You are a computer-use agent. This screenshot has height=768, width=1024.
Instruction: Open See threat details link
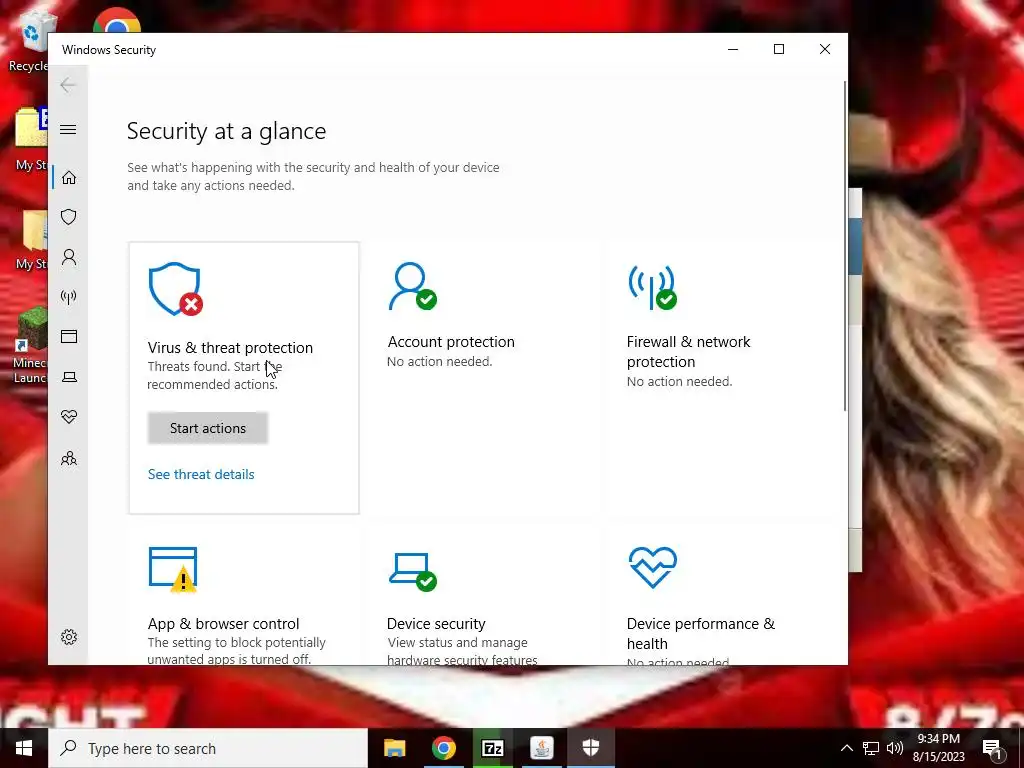click(201, 474)
